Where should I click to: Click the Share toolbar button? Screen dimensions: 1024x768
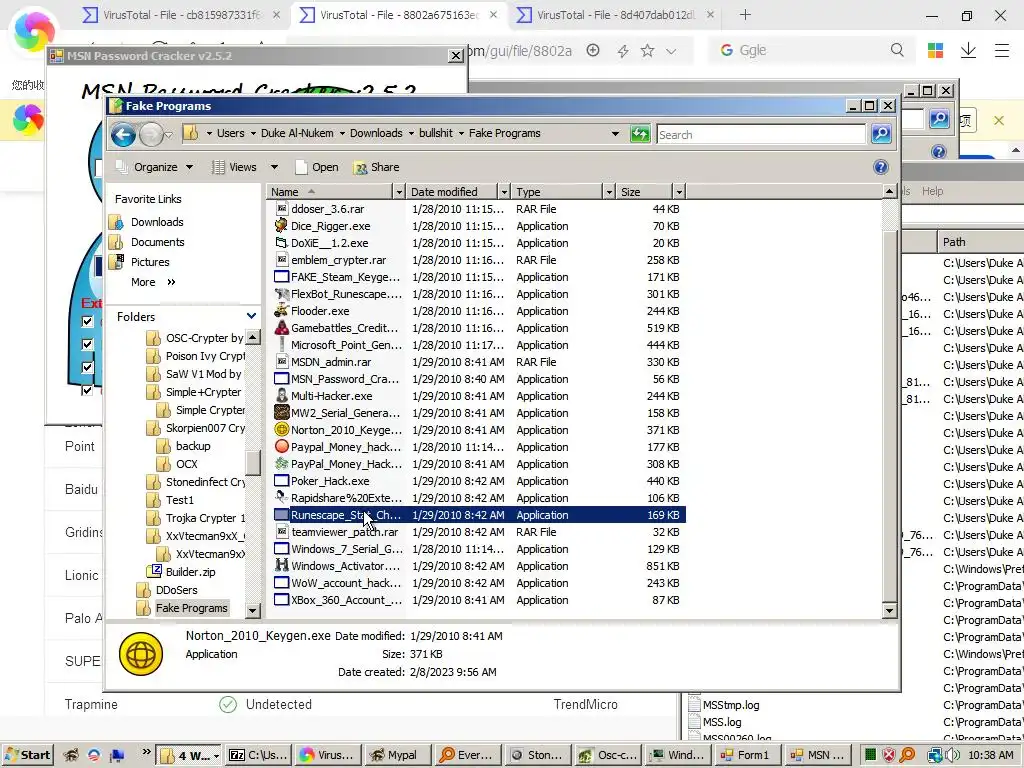pyautogui.click(x=376, y=167)
